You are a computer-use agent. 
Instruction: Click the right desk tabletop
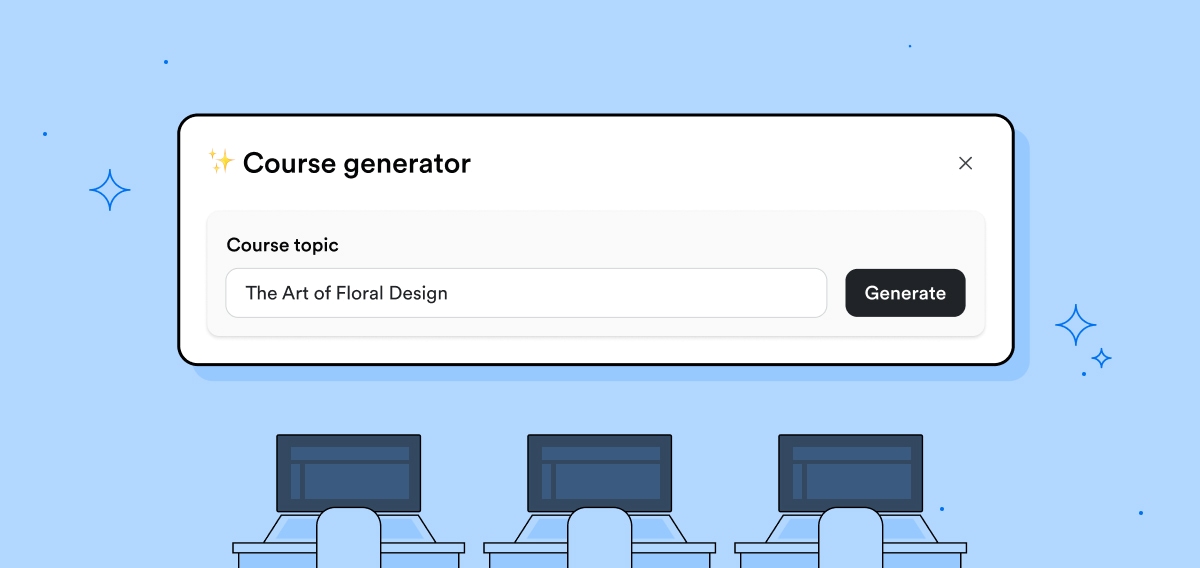(851, 548)
